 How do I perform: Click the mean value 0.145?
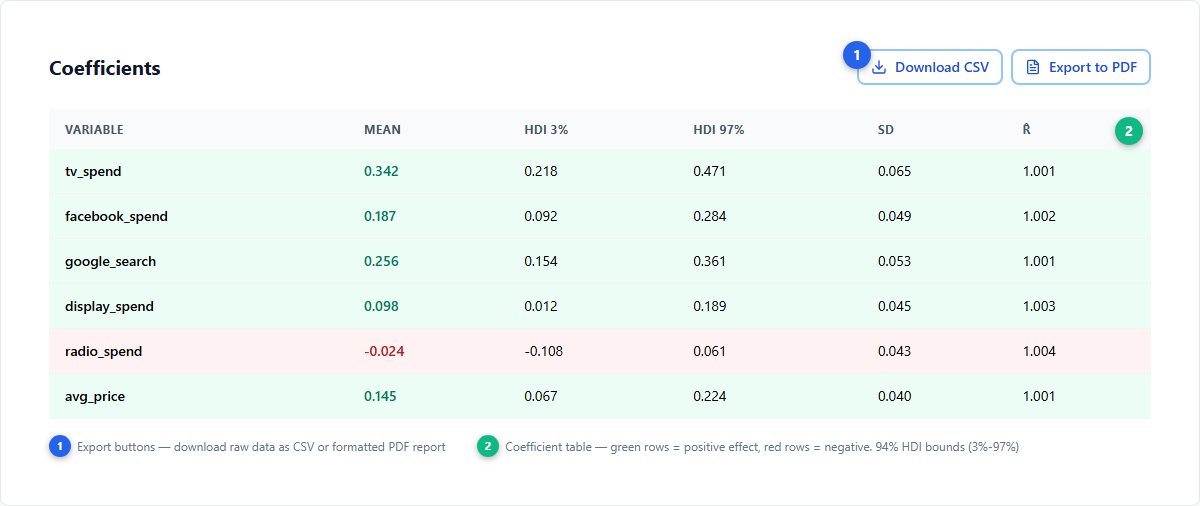click(x=381, y=396)
